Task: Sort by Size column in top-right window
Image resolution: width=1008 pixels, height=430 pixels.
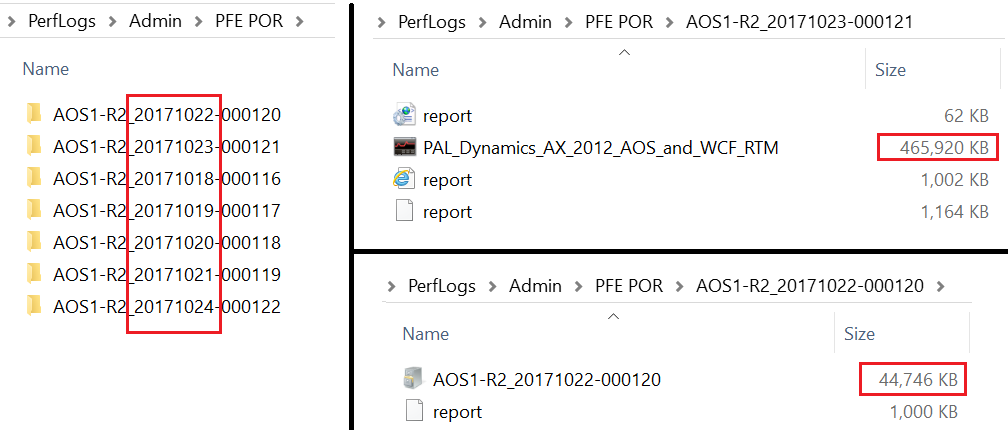Action: [x=890, y=69]
